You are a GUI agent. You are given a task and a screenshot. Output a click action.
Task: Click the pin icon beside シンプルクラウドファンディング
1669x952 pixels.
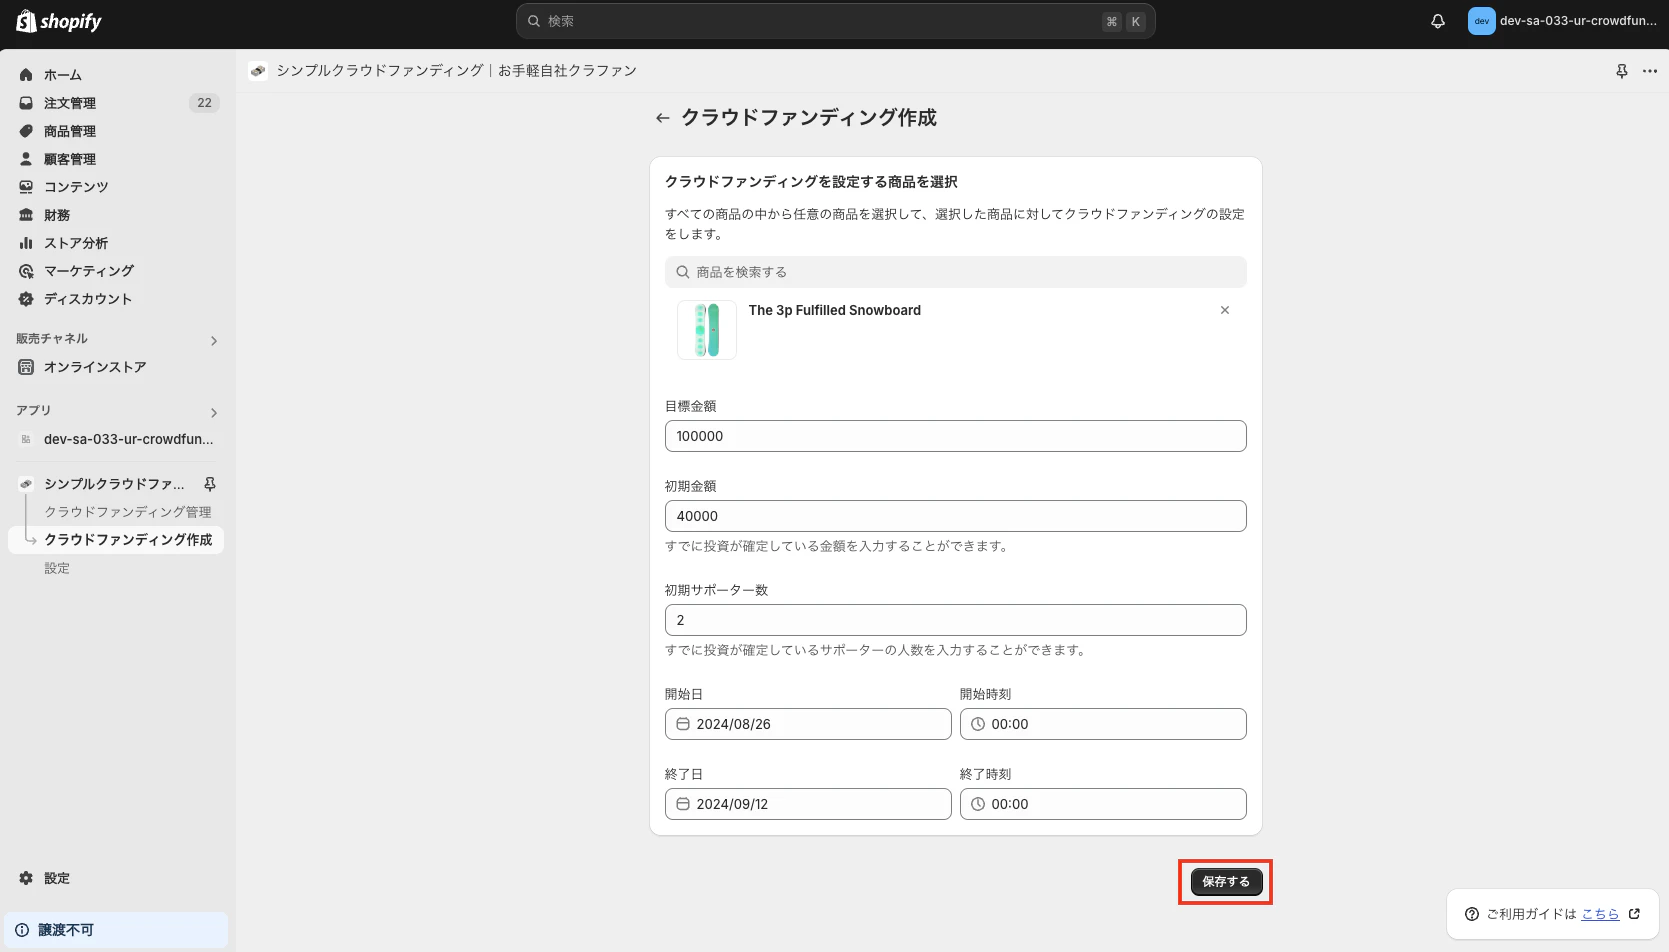(x=209, y=483)
